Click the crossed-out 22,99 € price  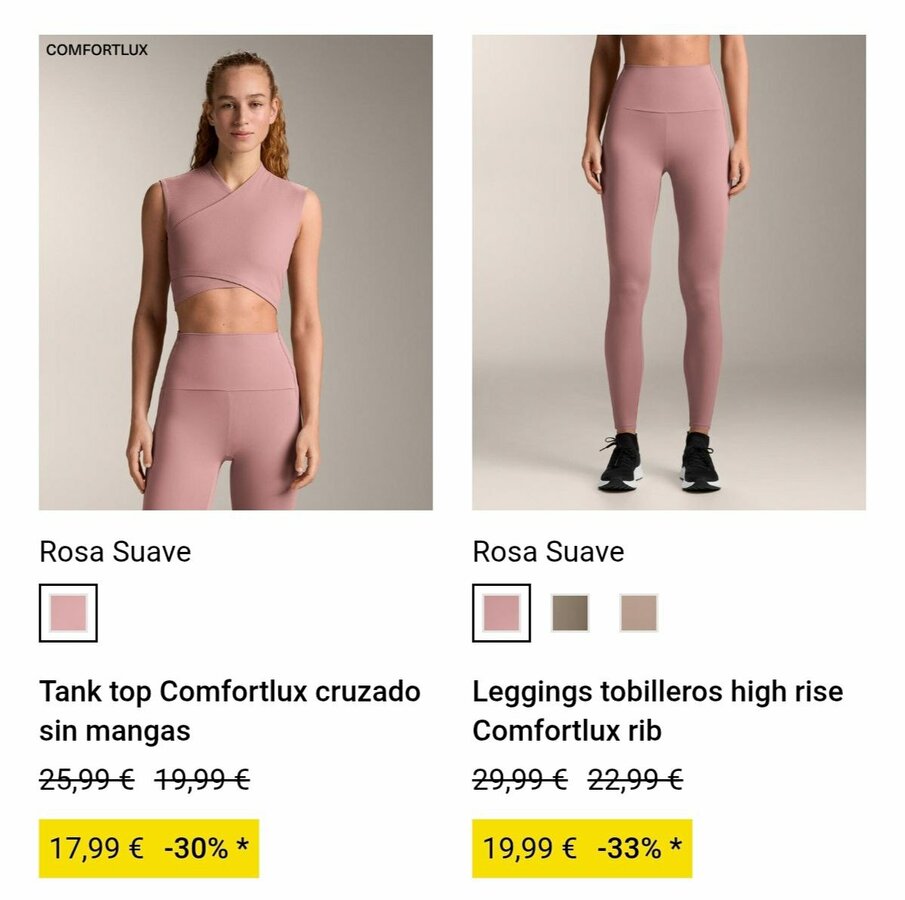635,780
